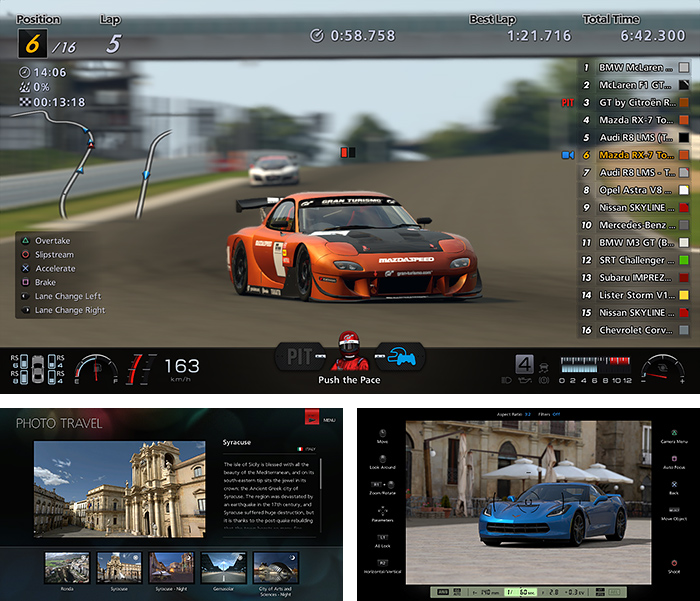Viewport: 700px width, 601px height.
Task: Select the Ronda location thumbnail
Action: coord(67,568)
